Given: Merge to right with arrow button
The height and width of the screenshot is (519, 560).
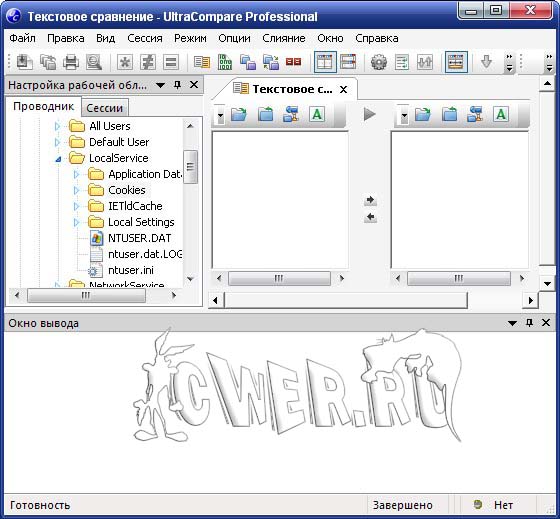Looking at the screenshot, I should click(370, 200).
